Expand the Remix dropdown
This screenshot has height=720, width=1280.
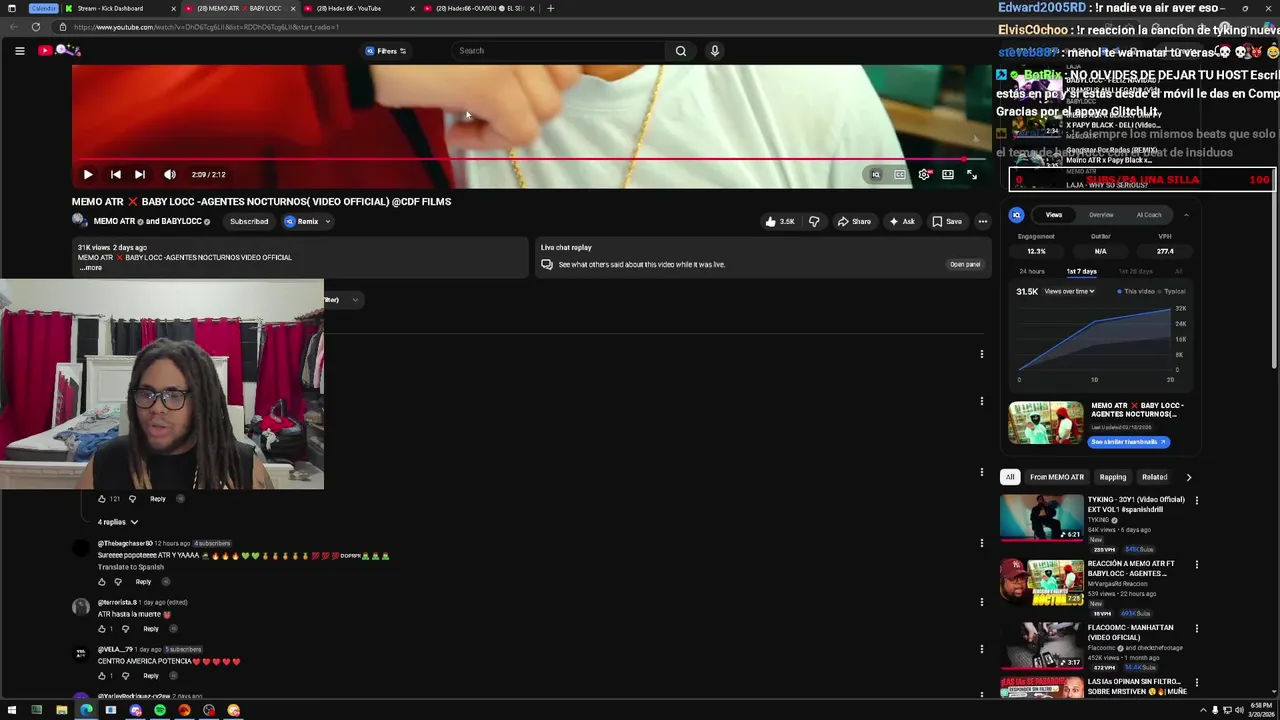click(x=307, y=221)
